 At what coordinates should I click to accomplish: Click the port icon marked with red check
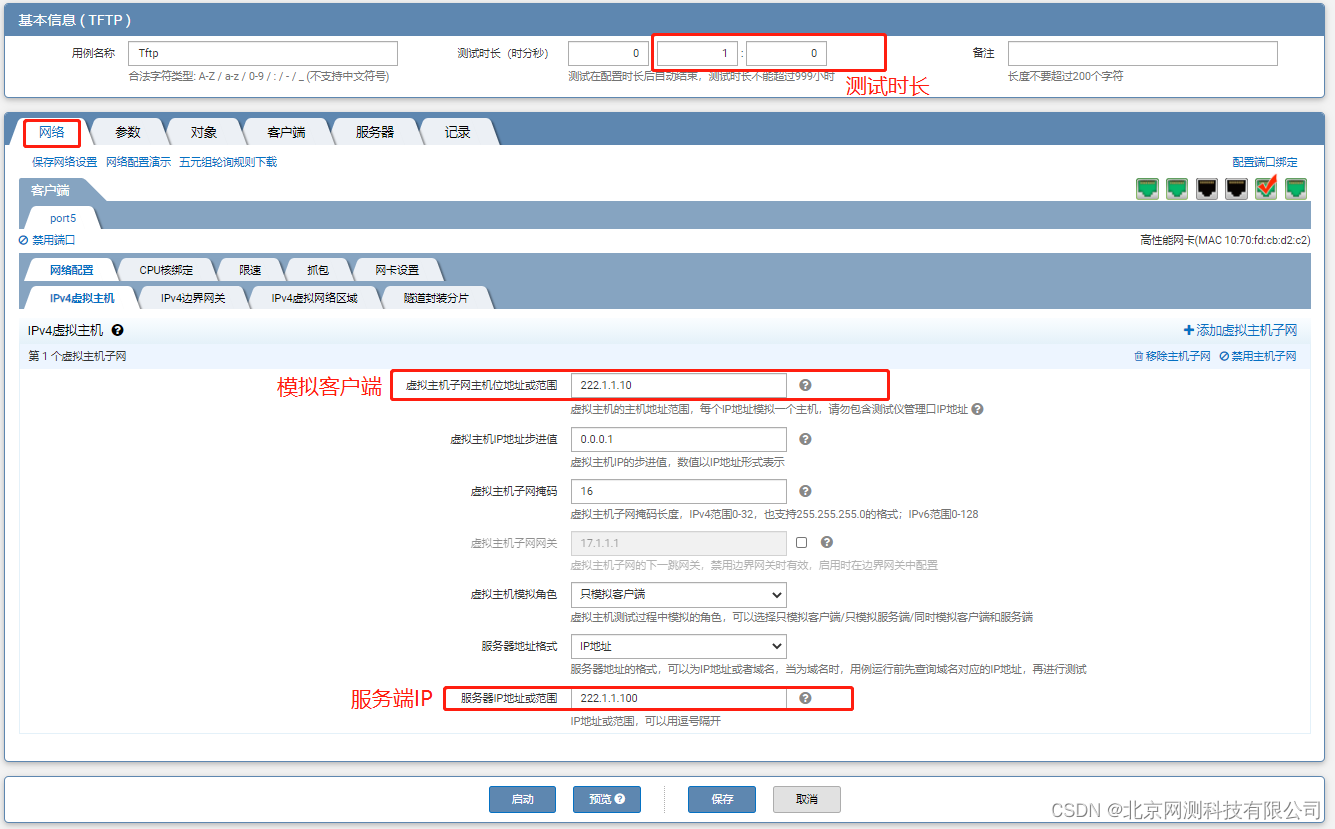[1267, 187]
